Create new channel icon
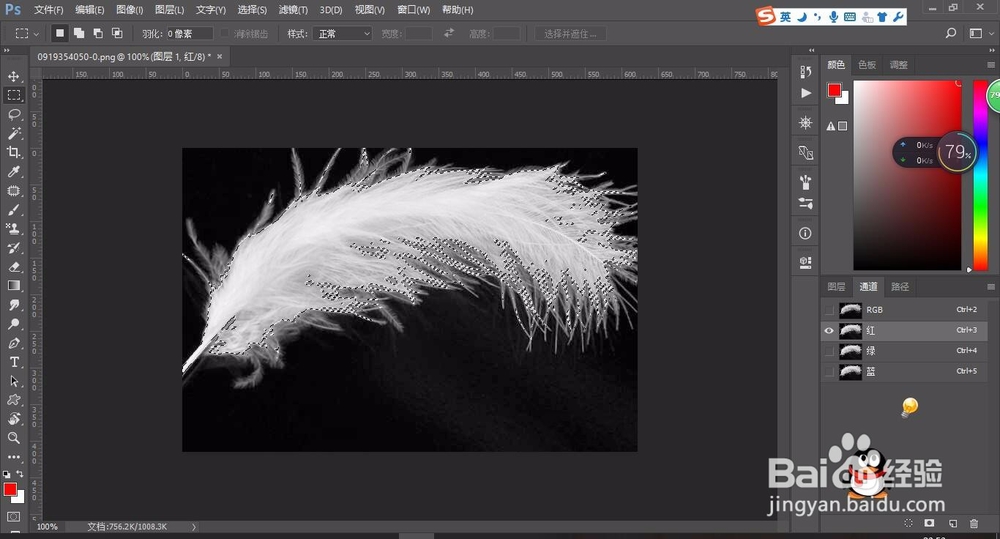The width and height of the screenshot is (1000, 539). pos(953,523)
